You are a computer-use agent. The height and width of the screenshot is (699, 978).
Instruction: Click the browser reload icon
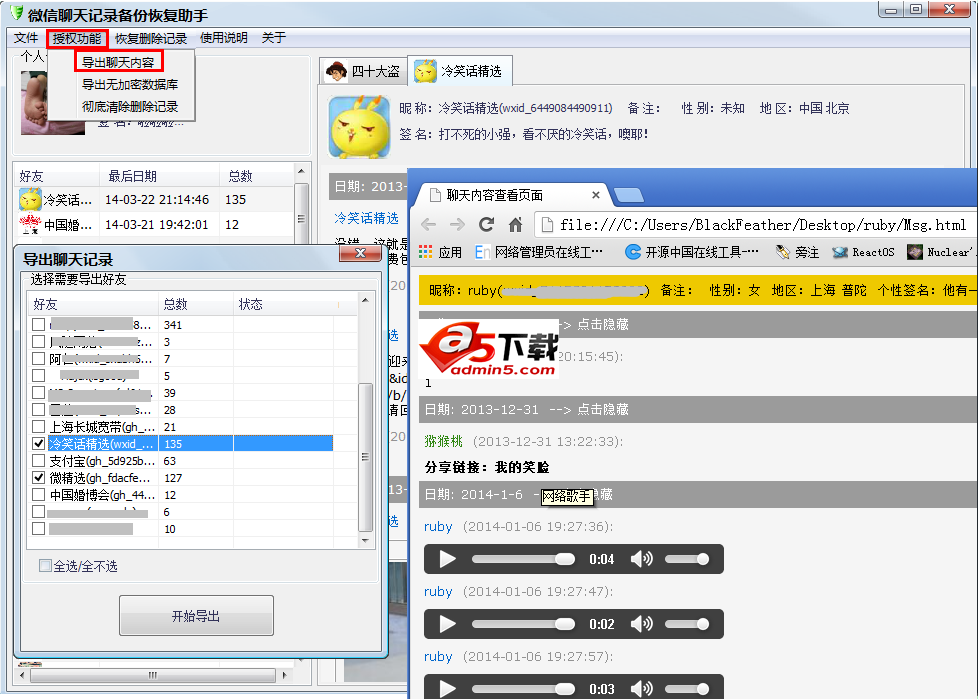(486, 224)
